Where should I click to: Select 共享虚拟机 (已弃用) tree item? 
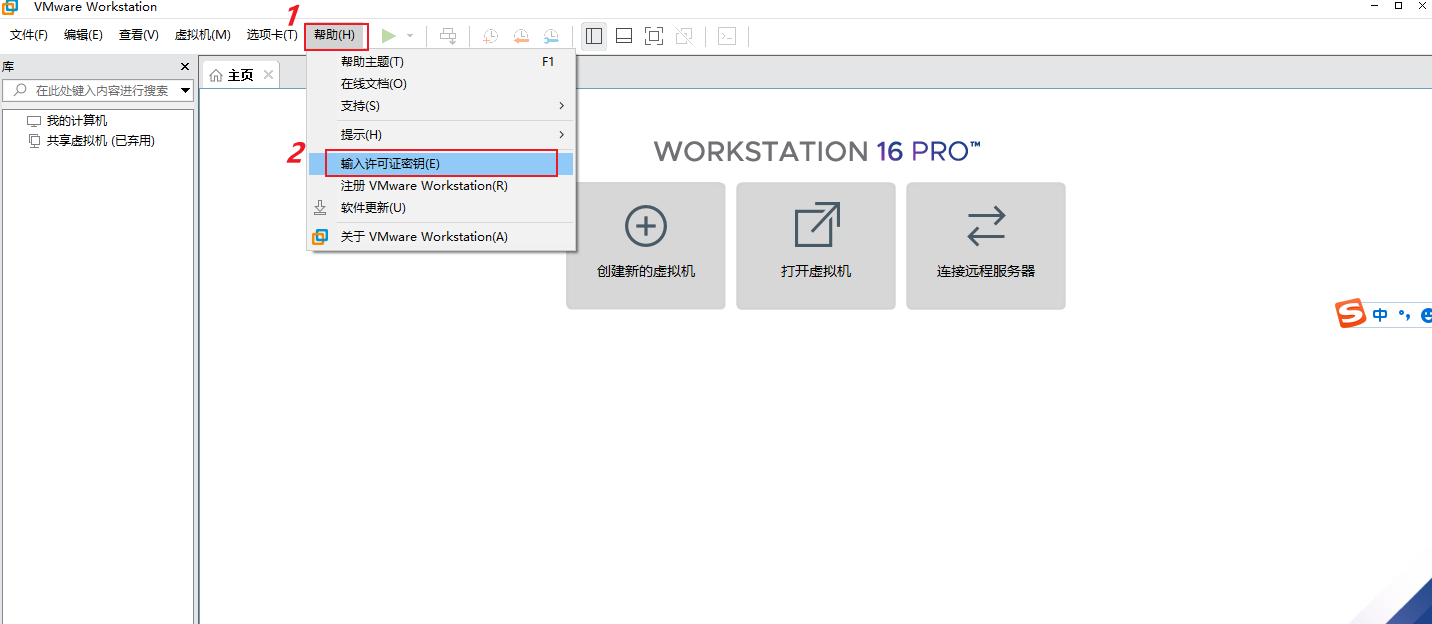(91, 141)
